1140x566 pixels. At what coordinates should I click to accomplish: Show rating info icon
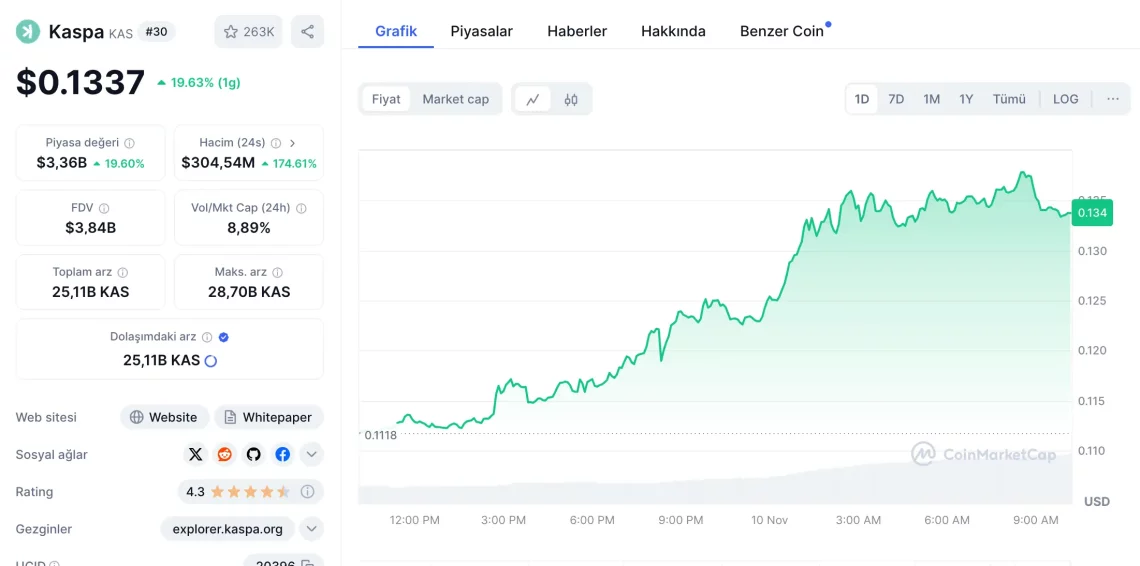click(308, 492)
